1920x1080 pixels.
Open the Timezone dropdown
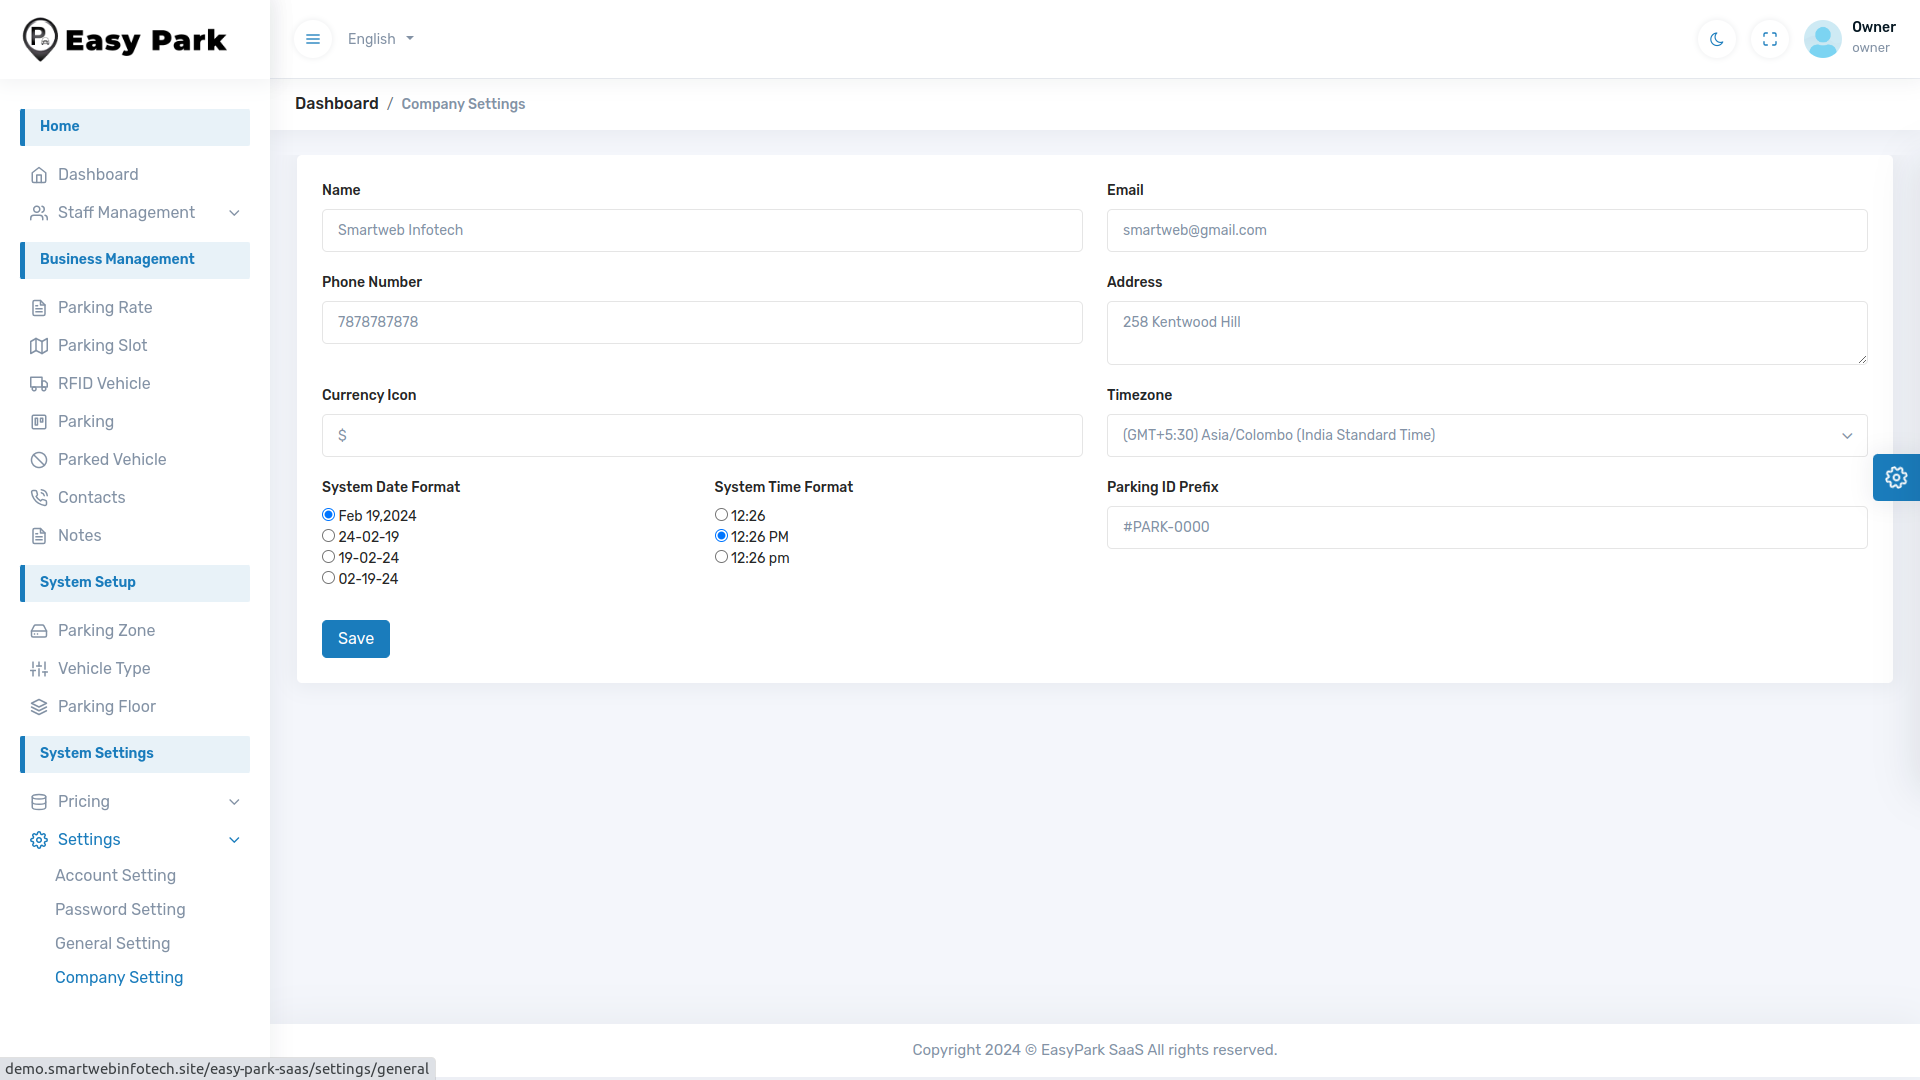click(1486, 436)
